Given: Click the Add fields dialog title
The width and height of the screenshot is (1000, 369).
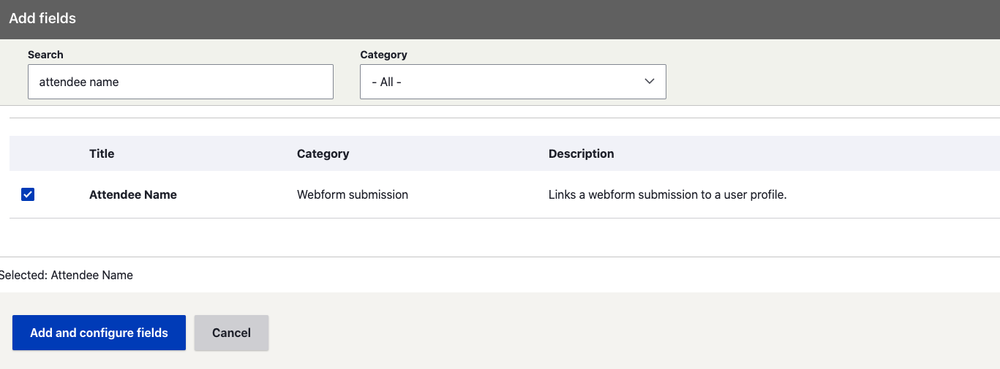Looking at the screenshot, I should (43, 18).
